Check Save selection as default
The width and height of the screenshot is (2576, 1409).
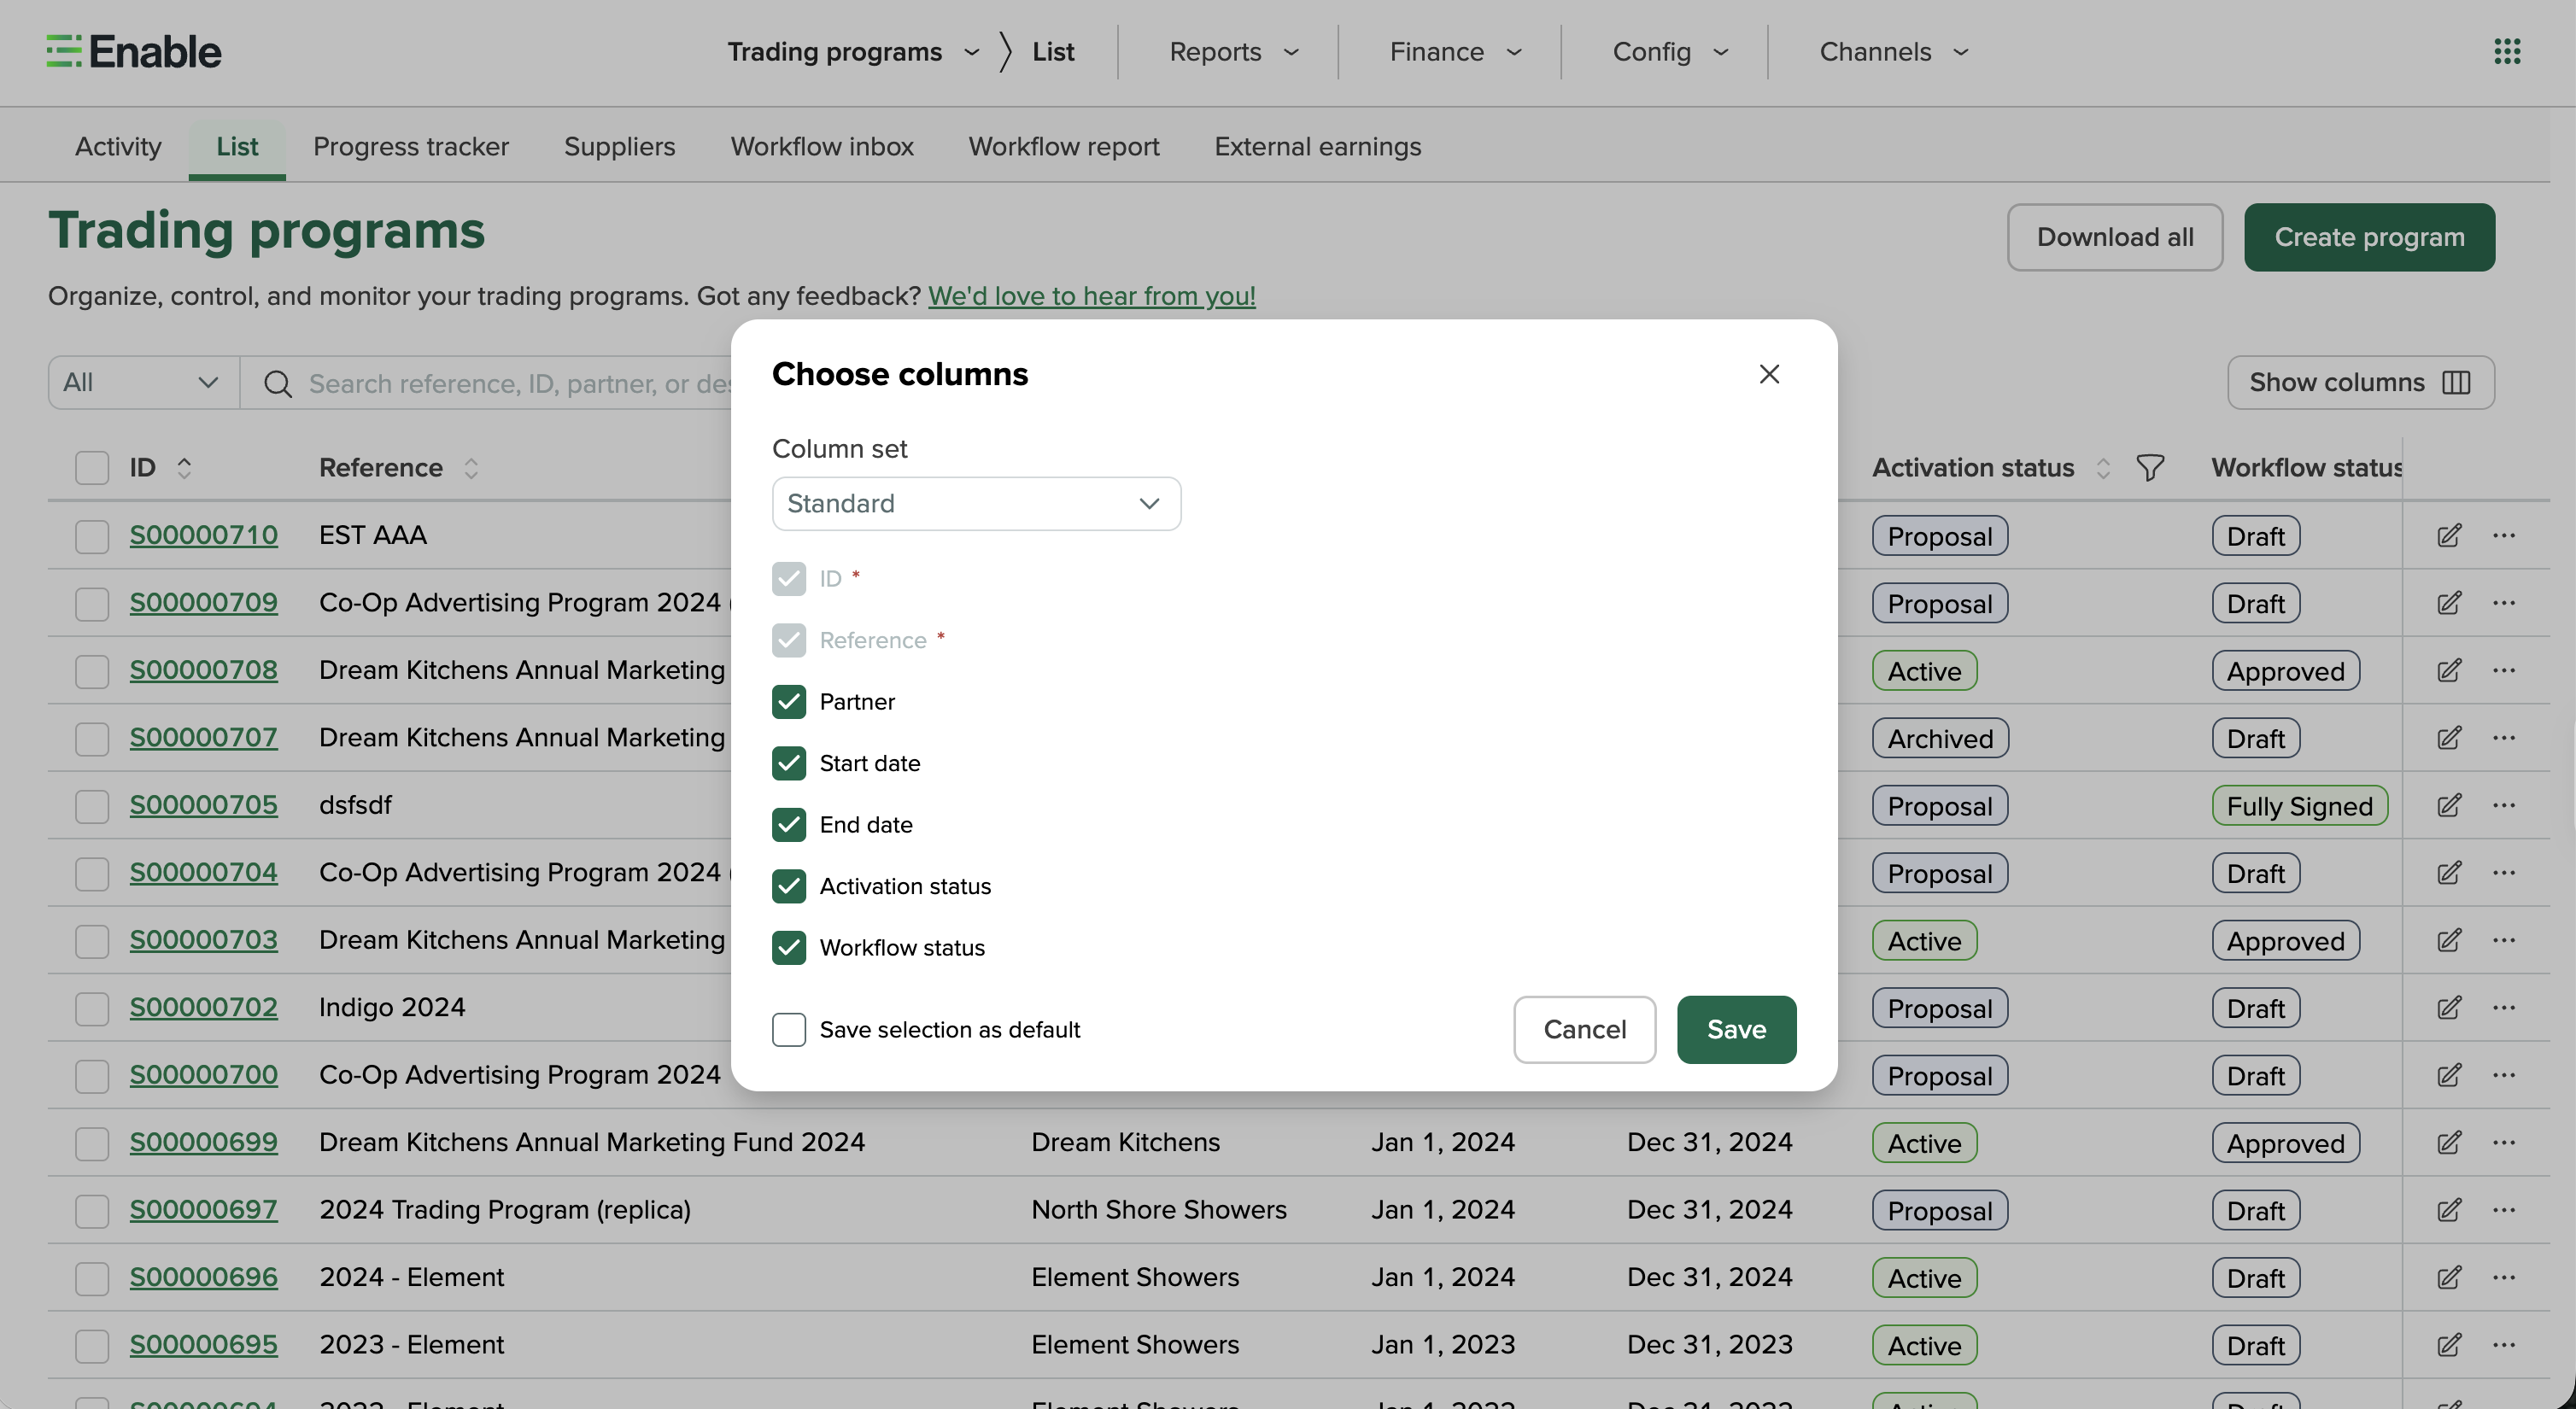pyautogui.click(x=789, y=1030)
